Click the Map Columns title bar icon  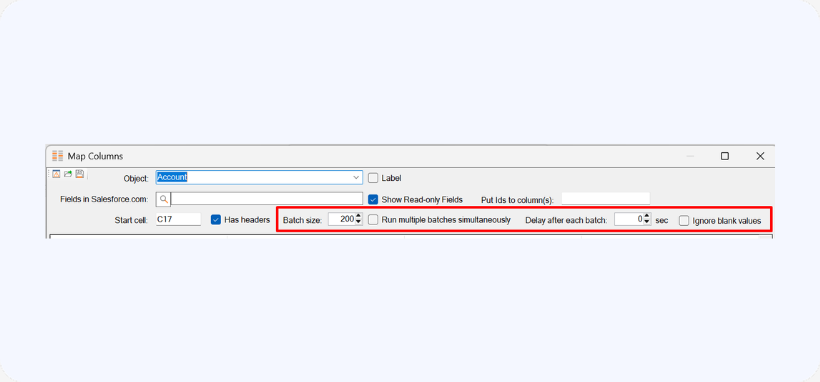(58, 156)
